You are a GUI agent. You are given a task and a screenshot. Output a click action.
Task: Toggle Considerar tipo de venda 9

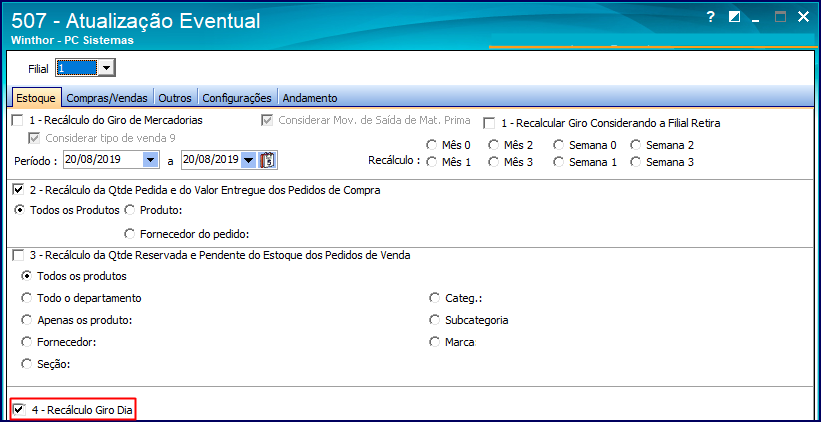click(35, 139)
